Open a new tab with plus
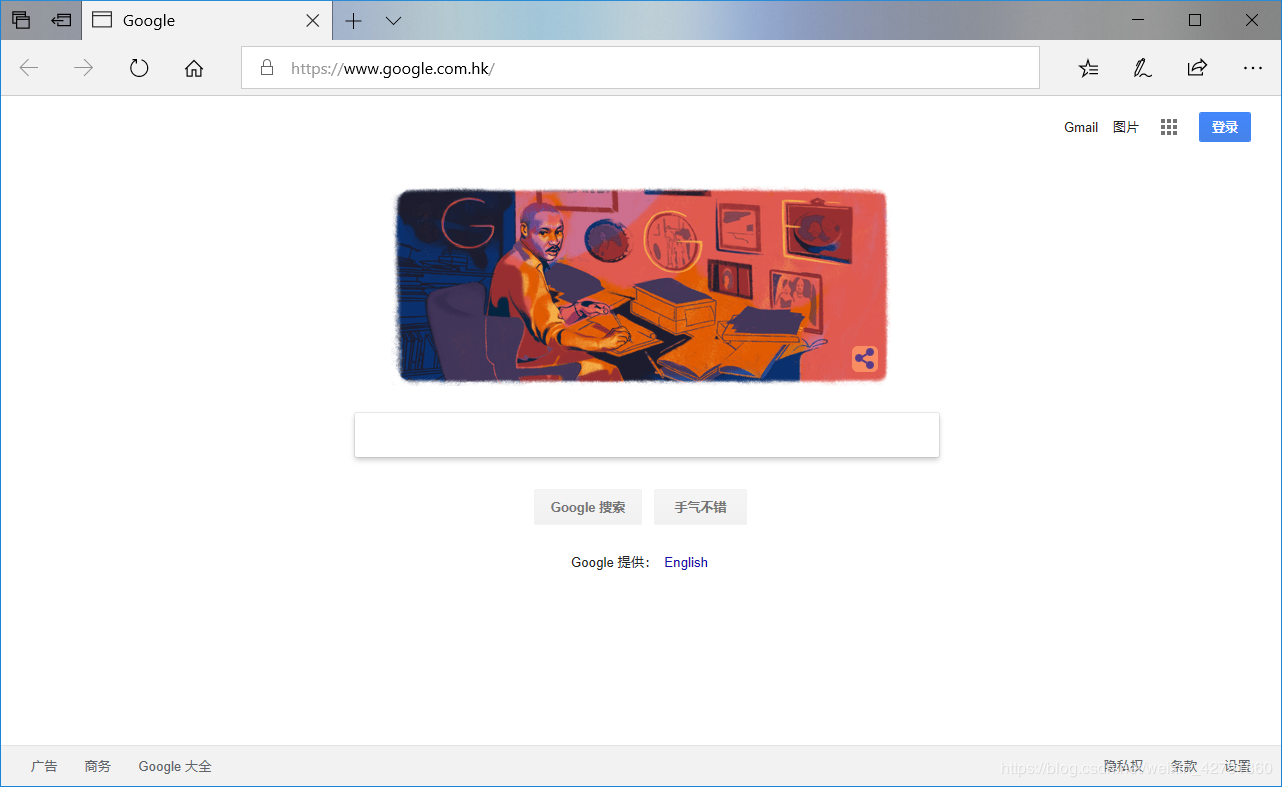 353,20
